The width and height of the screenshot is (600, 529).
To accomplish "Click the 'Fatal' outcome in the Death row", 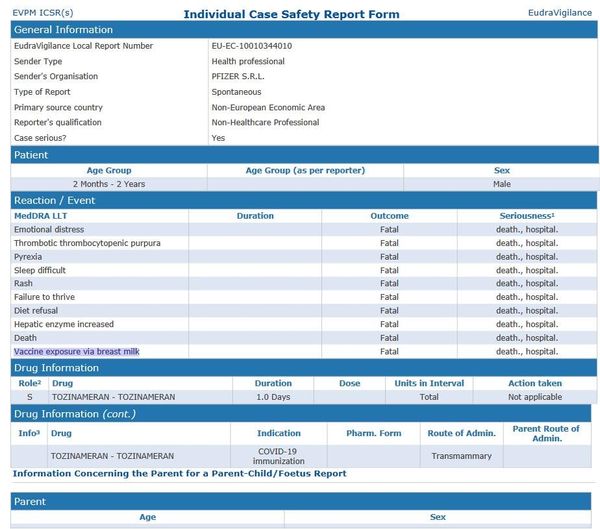I will [389, 338].
